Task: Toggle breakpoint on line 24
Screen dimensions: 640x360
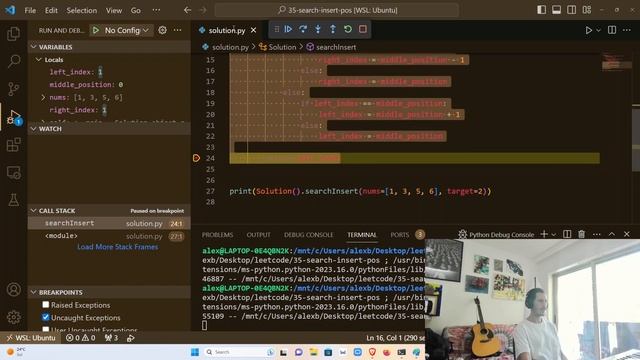Action: click(196, 158)
